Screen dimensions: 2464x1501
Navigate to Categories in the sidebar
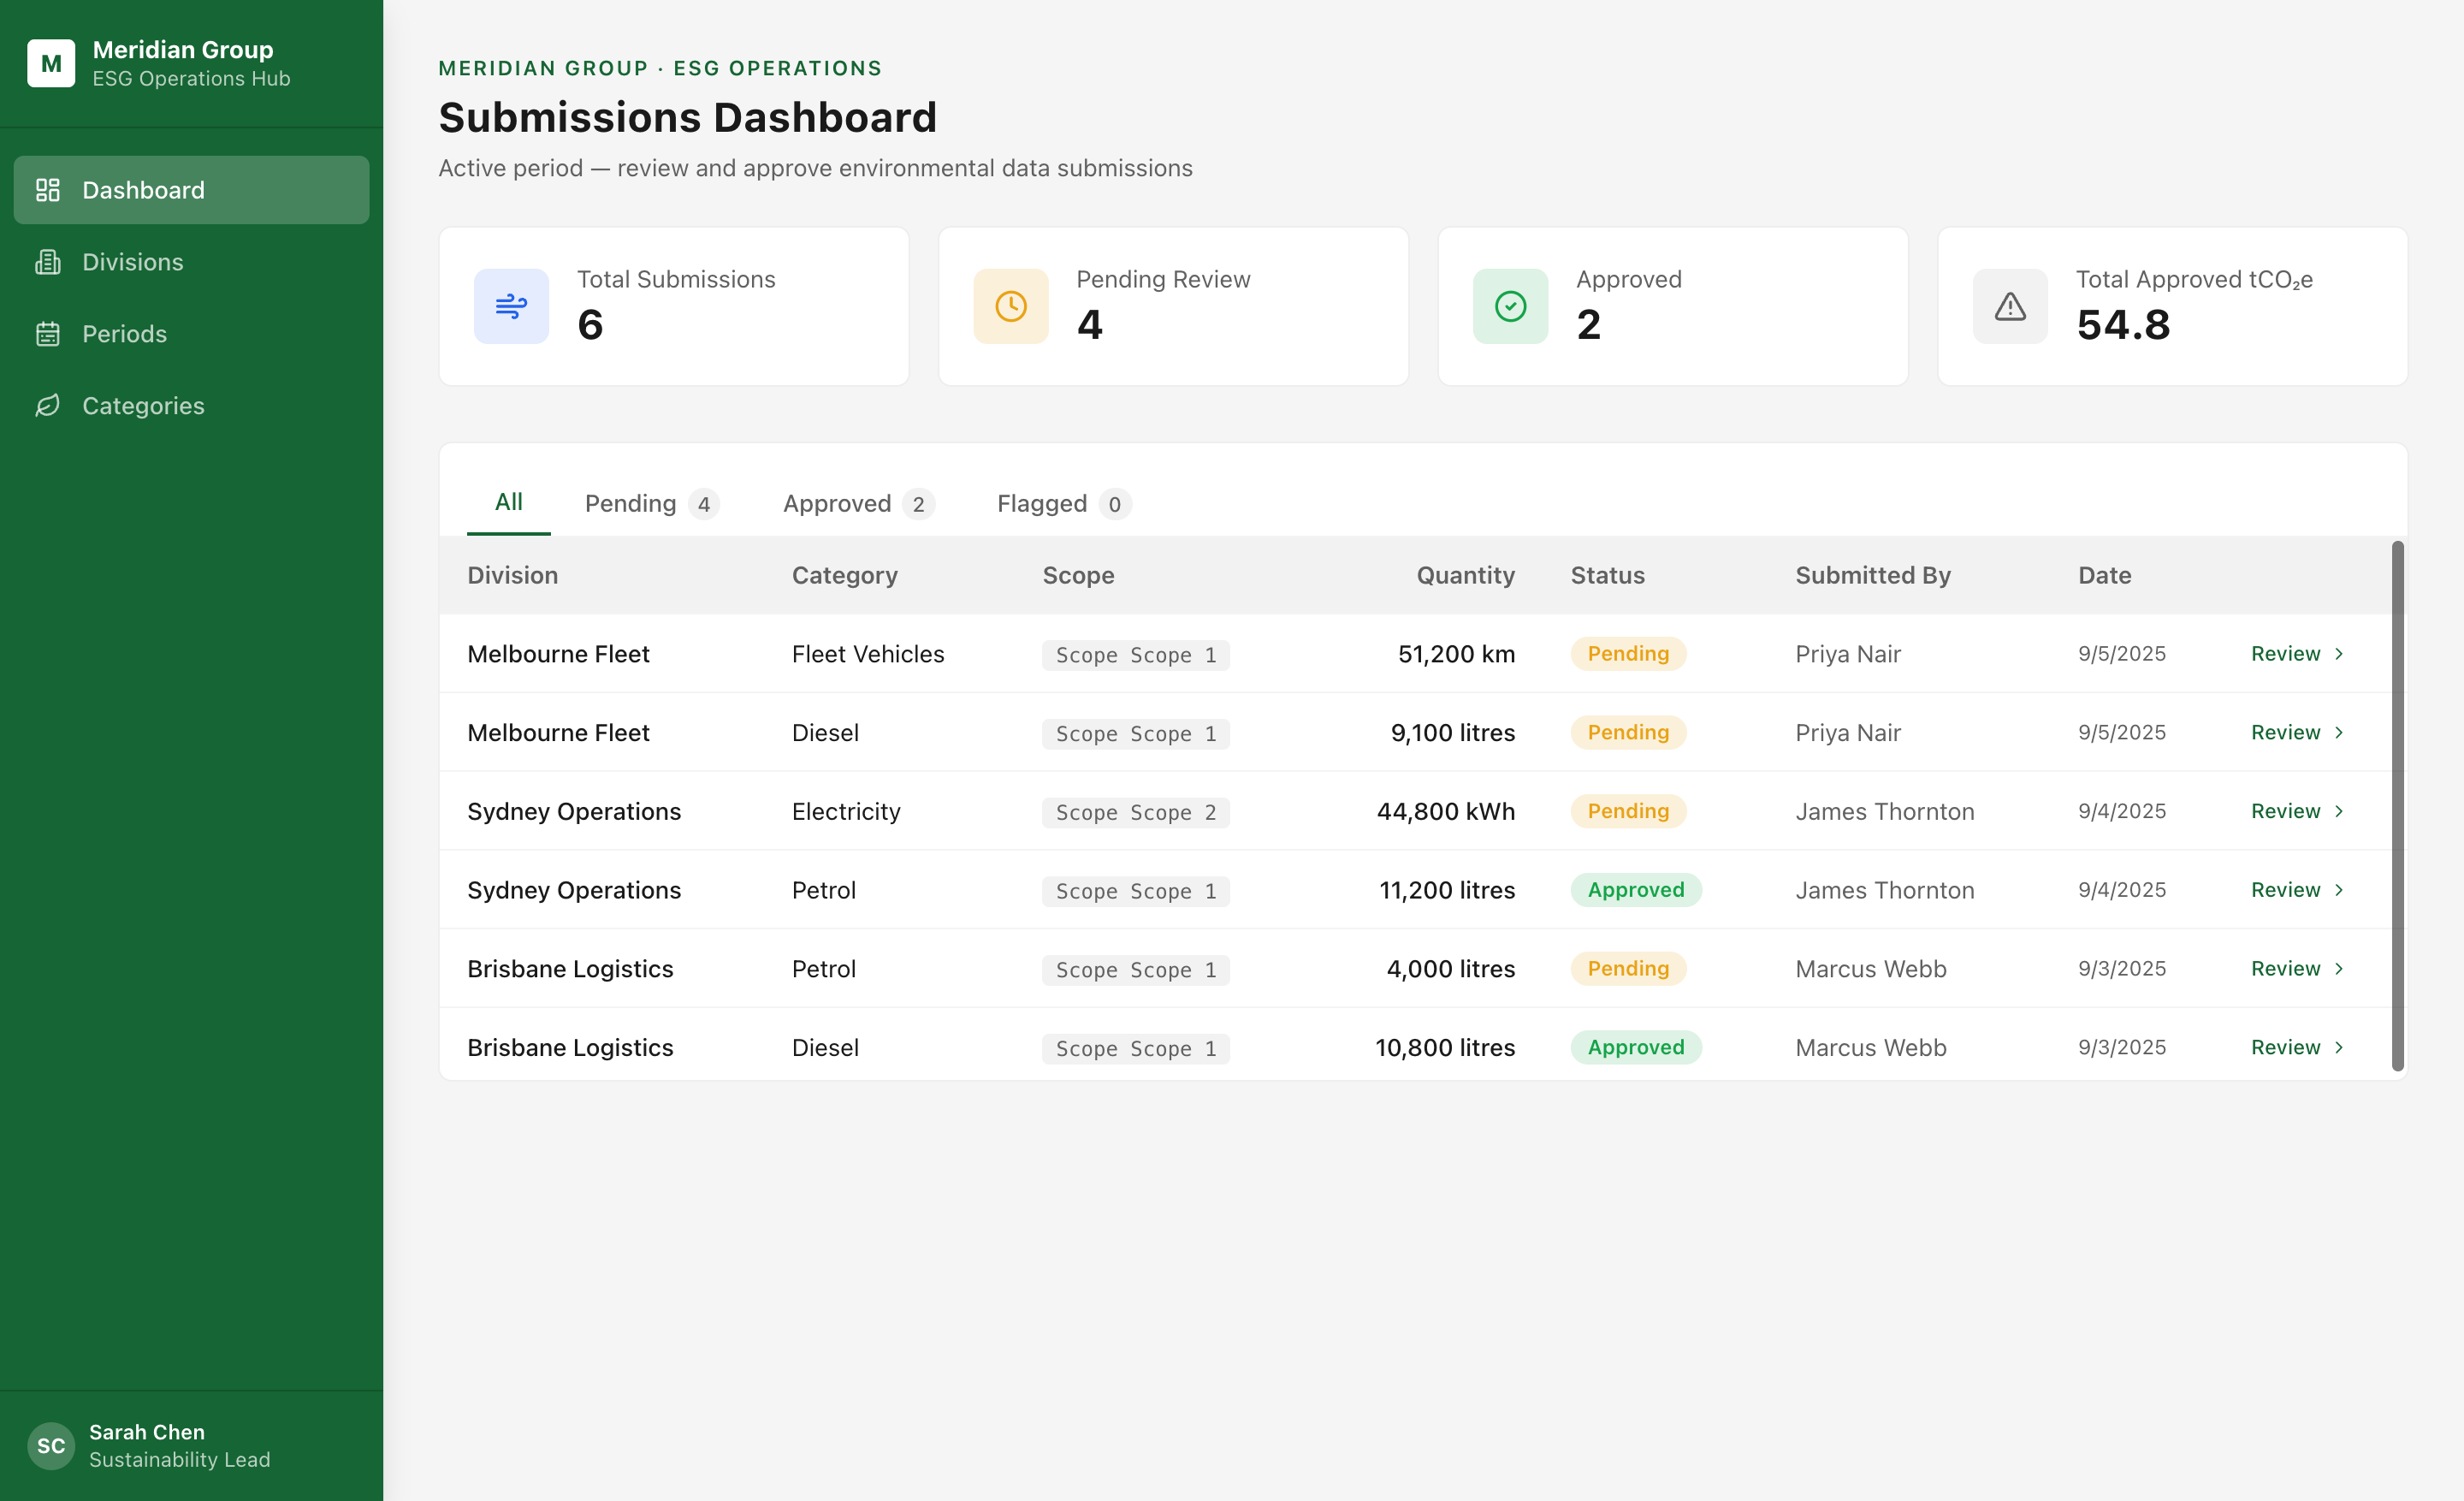tap(191, 406)
